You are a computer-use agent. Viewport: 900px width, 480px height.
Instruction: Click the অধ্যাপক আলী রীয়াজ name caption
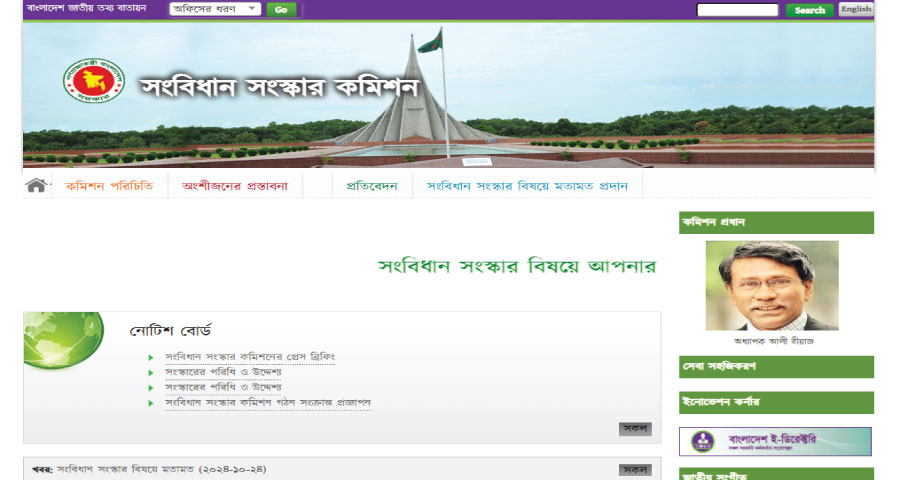coord(773,341)
